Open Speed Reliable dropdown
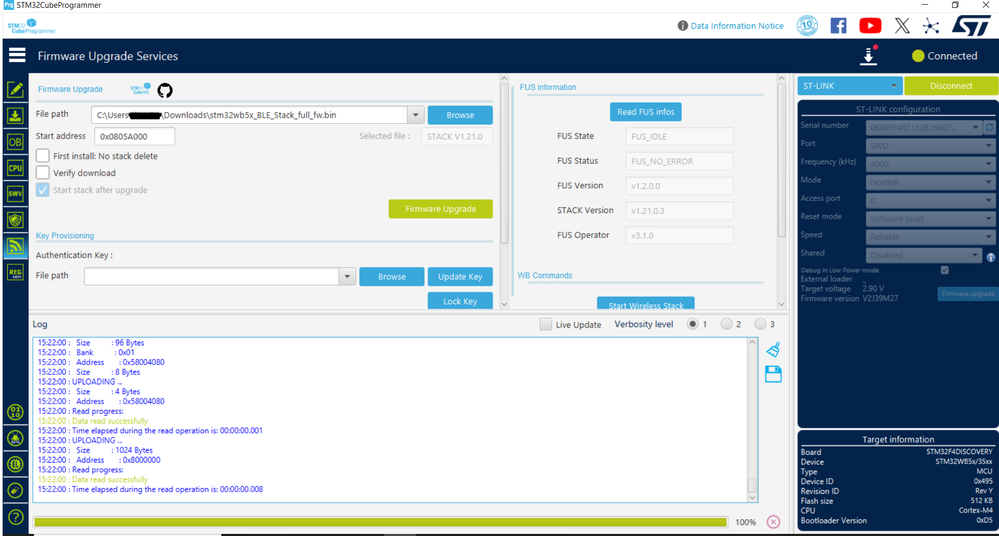This screenshot has width=999, height=536. tap(930, 236)
